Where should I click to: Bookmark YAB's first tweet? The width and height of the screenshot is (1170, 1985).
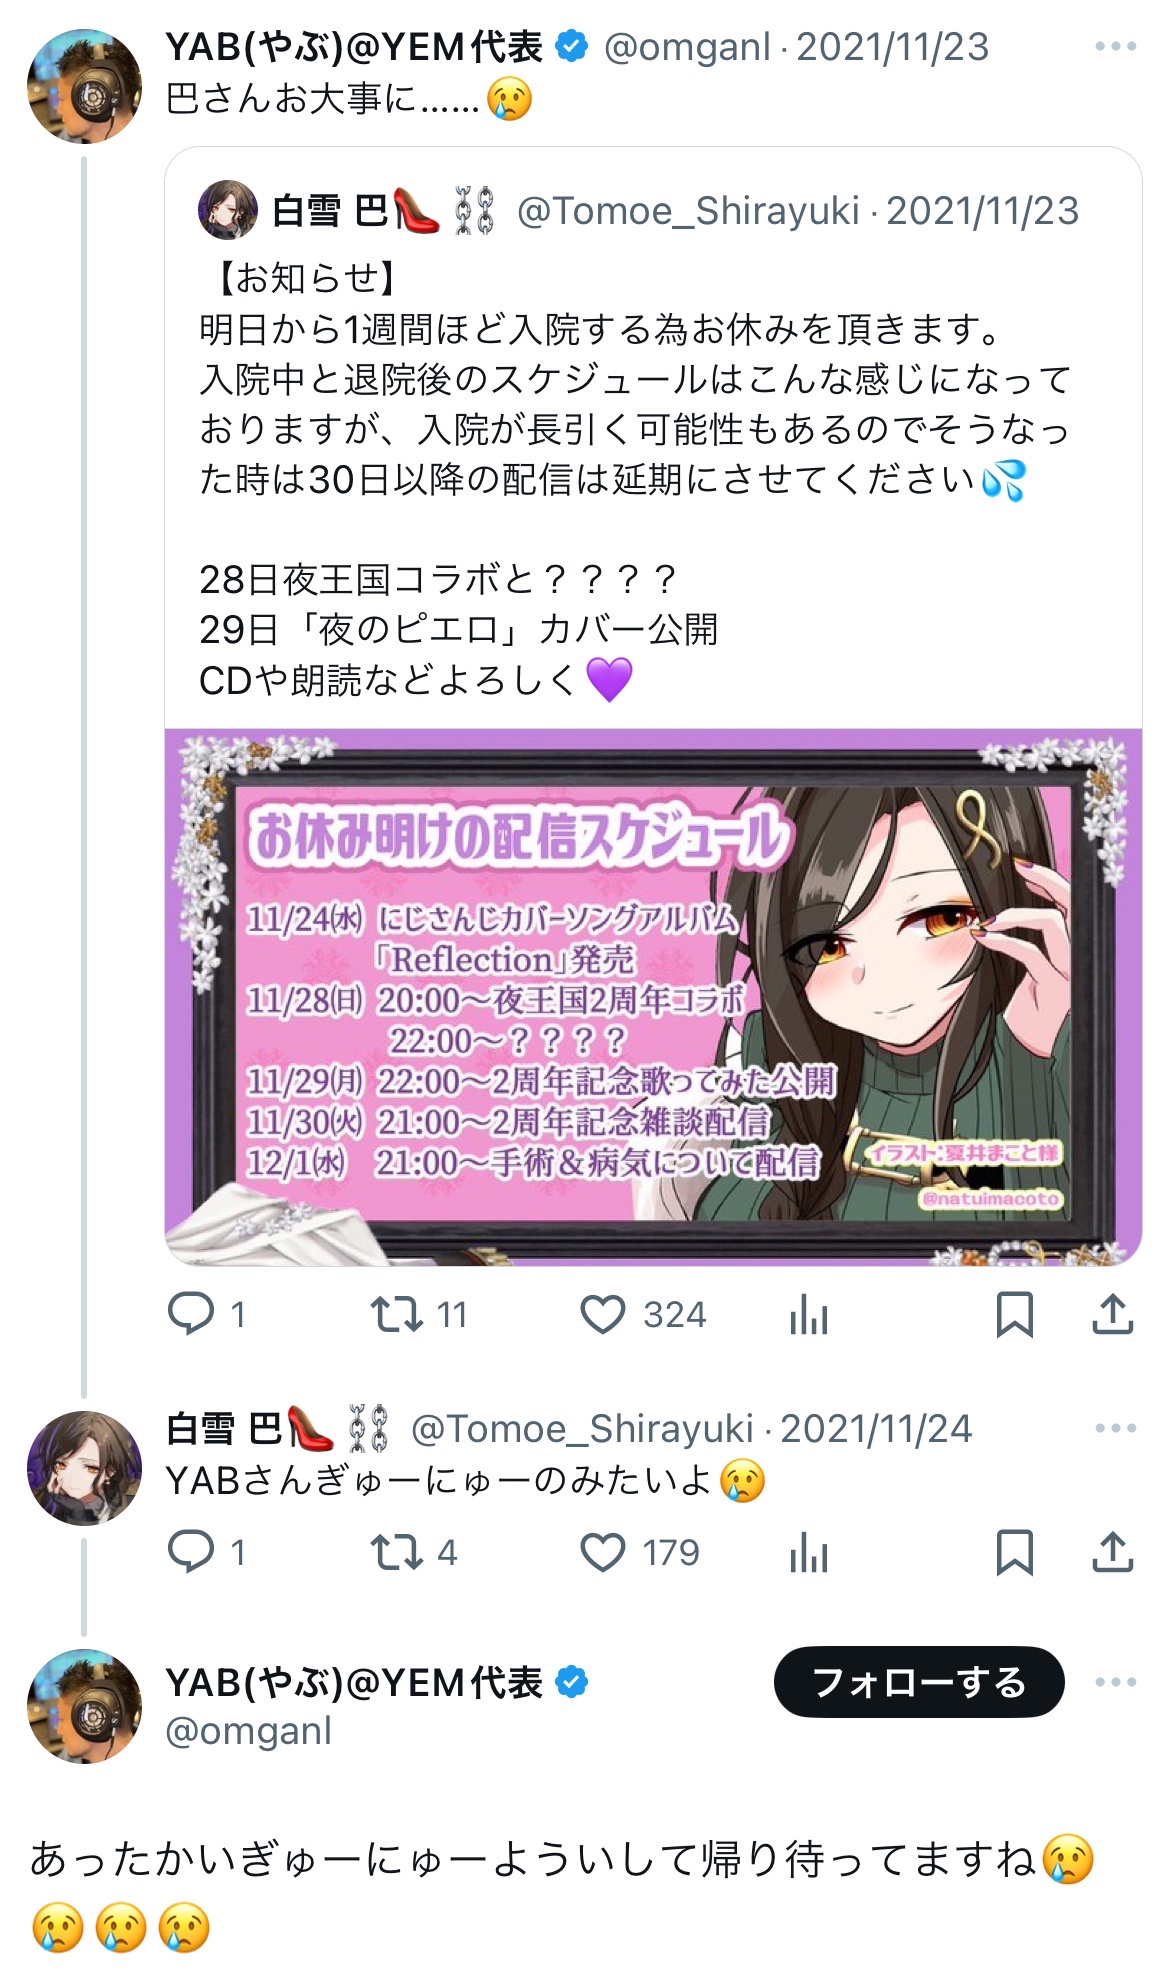pyautogui.click(x=1015, y=1314)
